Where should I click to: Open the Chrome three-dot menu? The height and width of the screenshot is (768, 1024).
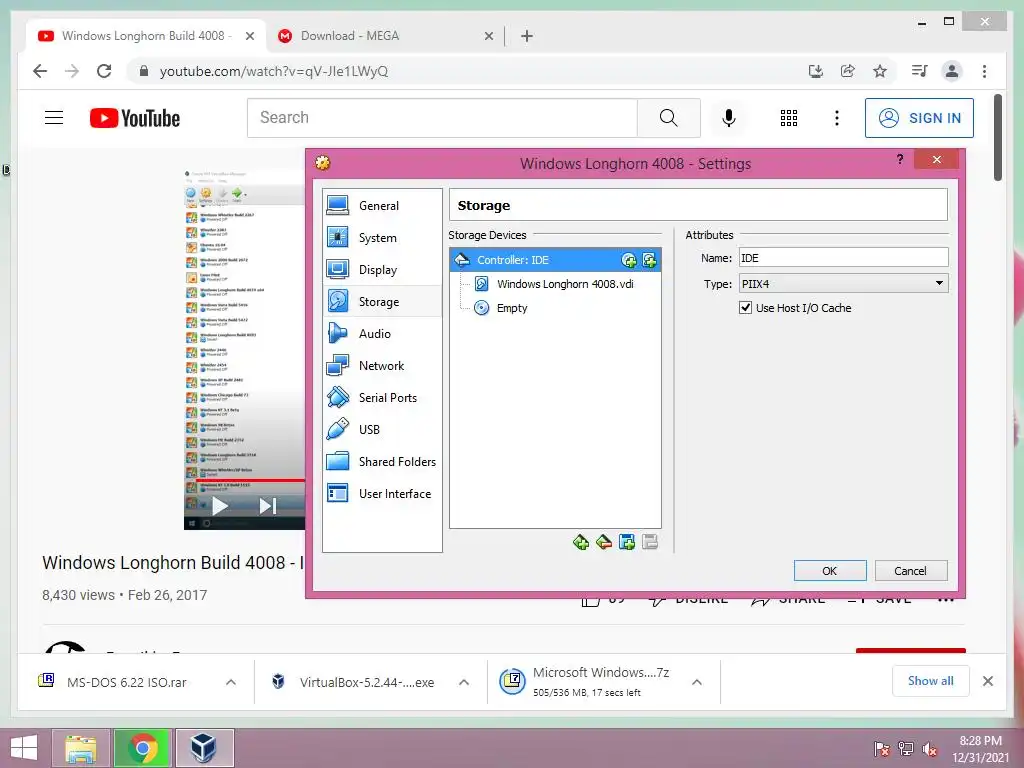click(x=984, y=71)
